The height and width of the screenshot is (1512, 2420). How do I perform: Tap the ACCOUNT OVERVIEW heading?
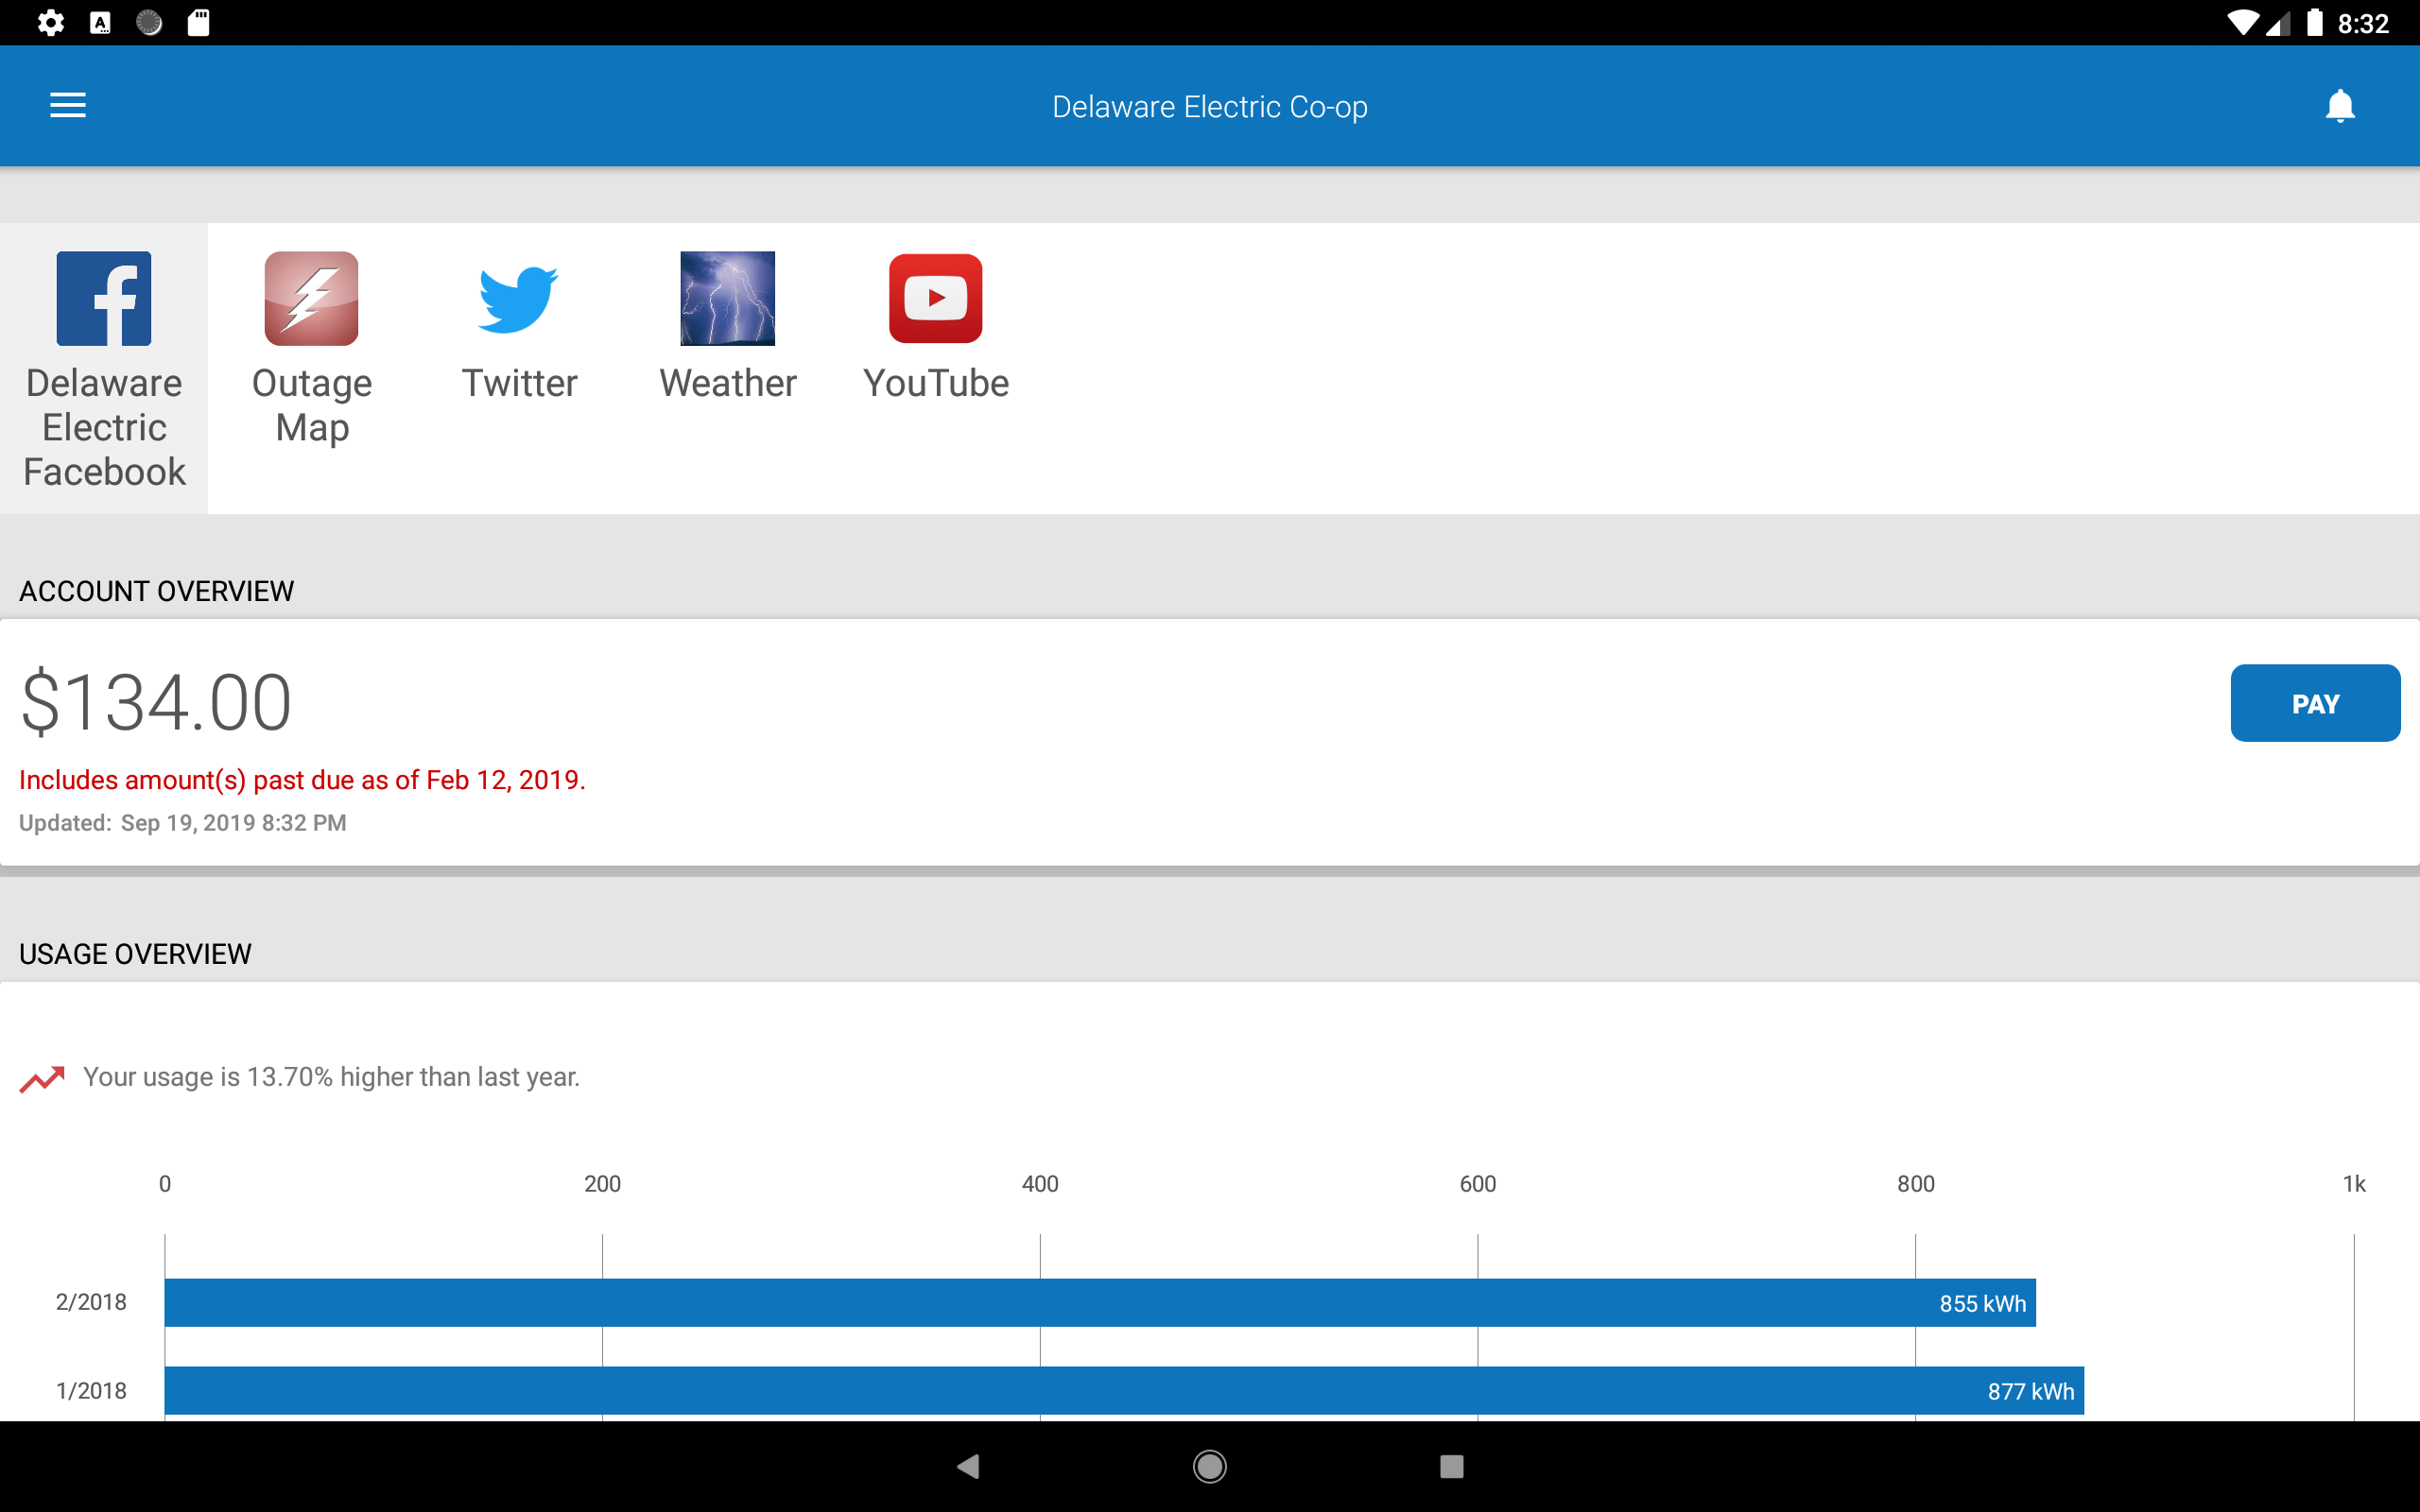pyautogui.click(x=156, y=591)
